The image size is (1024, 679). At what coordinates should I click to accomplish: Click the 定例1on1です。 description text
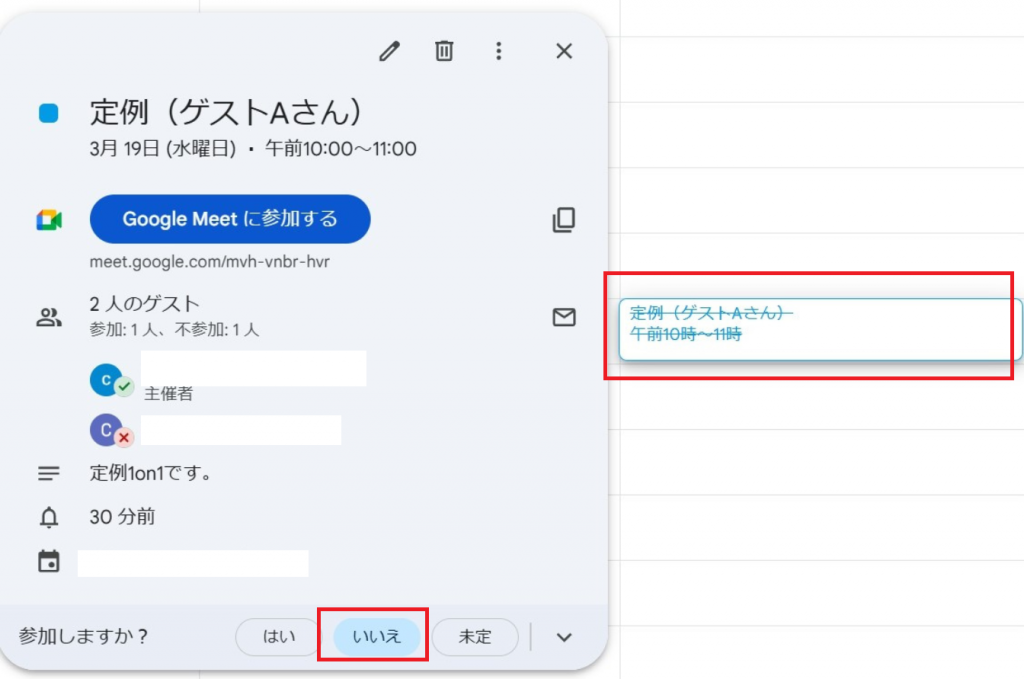(x=152, y=473)
